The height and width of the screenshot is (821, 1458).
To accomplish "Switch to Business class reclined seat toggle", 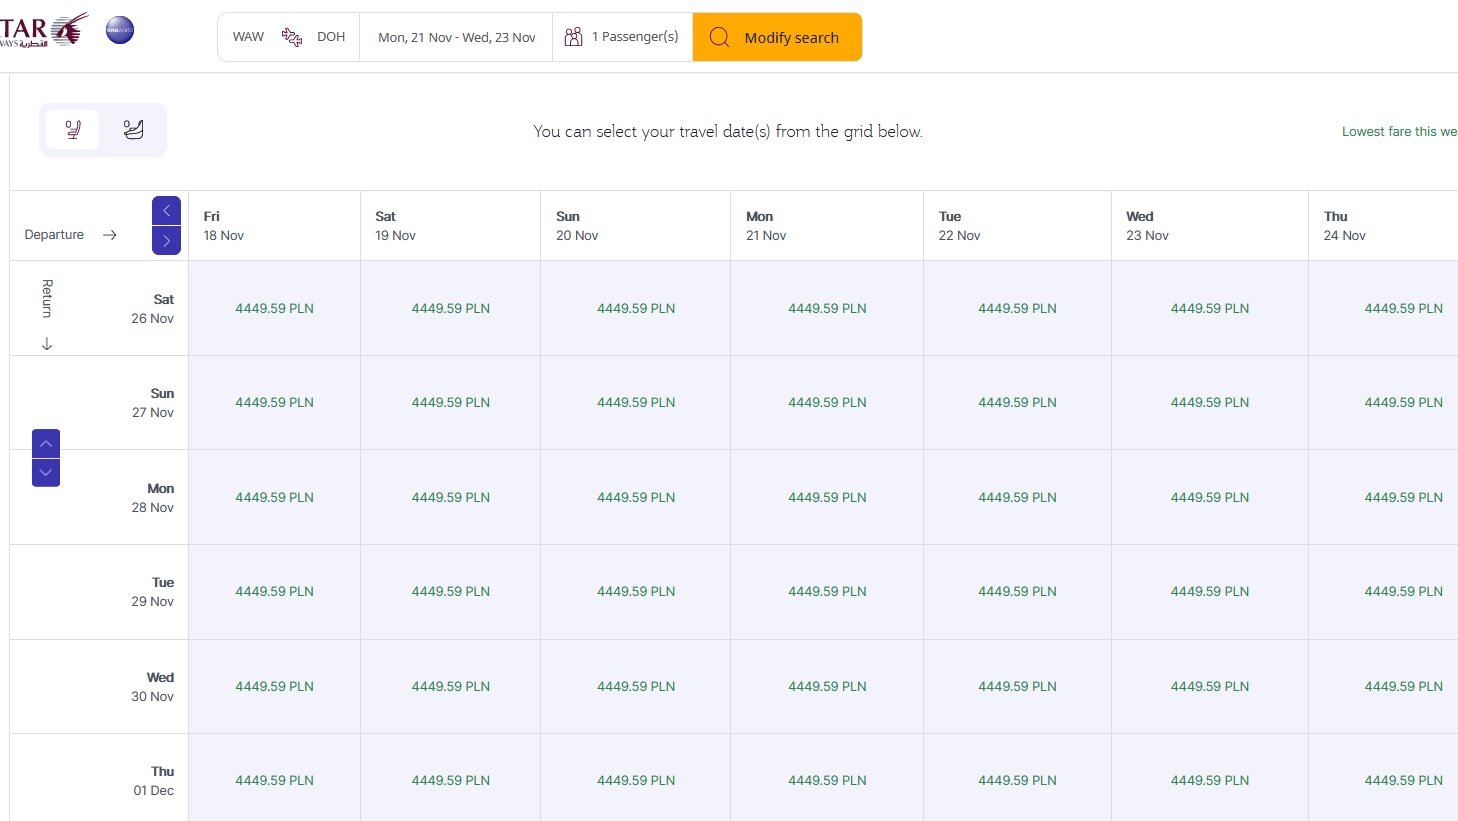I will pos(133,129).
